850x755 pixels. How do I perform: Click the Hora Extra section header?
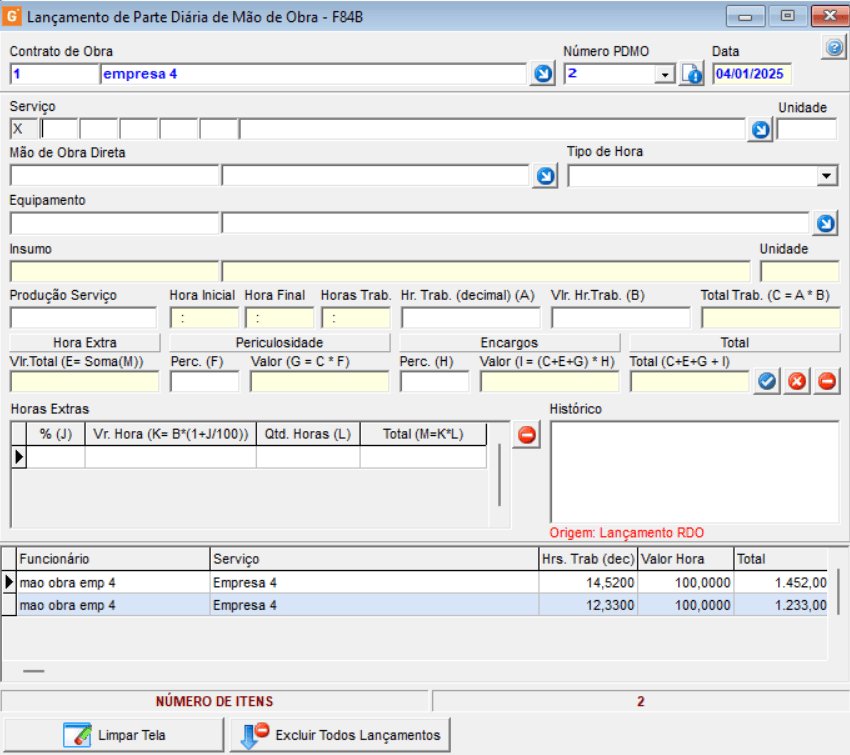[85, 343]
